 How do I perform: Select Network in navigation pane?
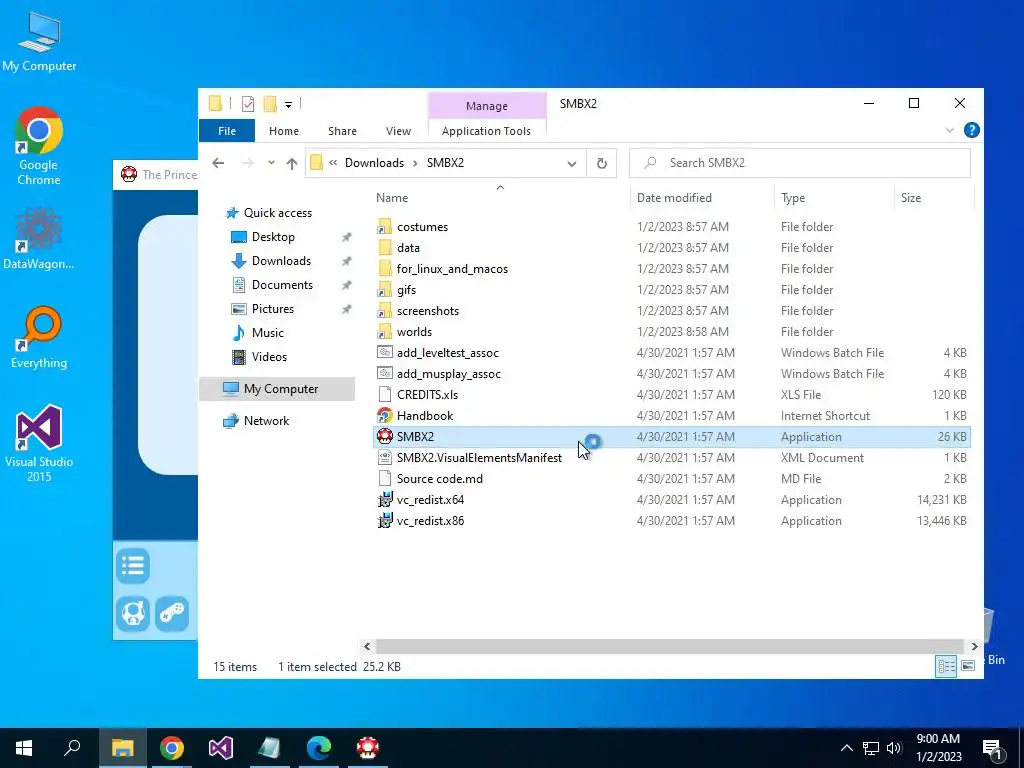pos(266,421)
